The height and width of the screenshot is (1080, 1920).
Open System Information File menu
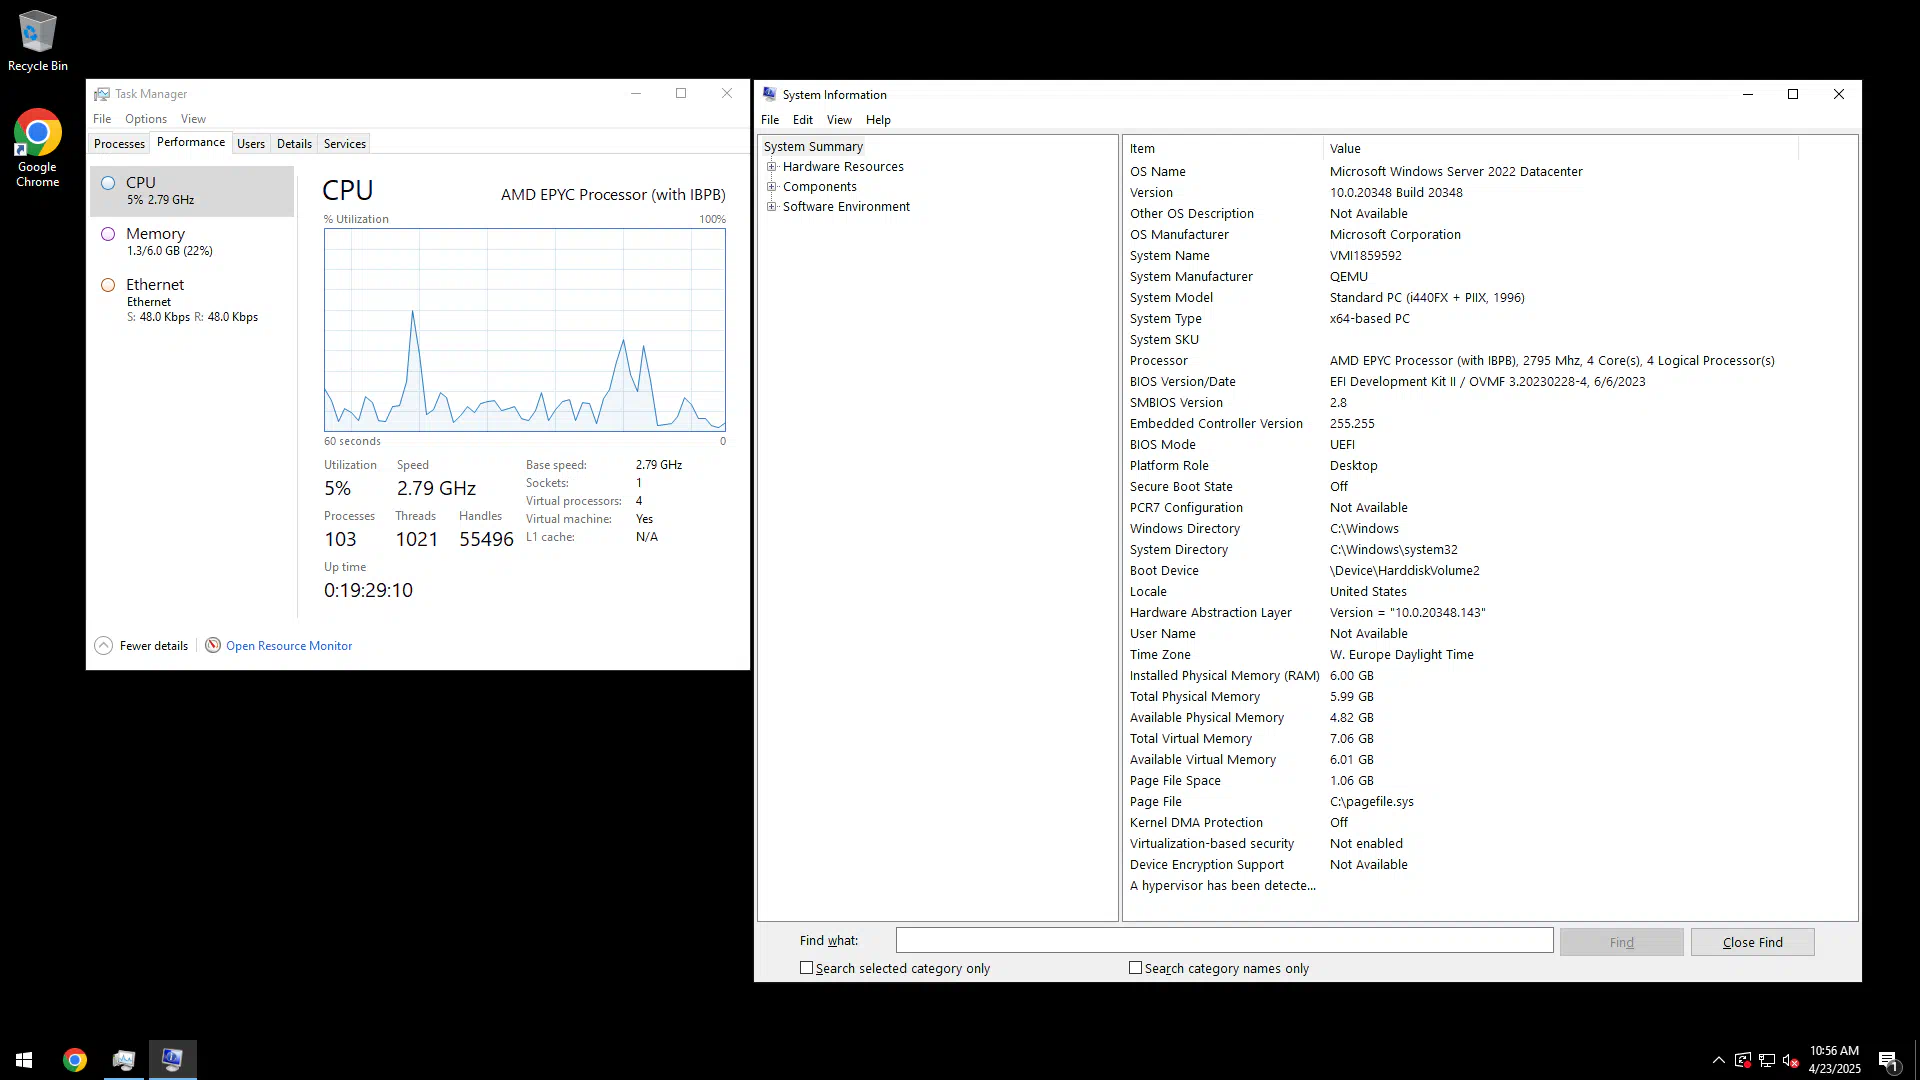770,120
